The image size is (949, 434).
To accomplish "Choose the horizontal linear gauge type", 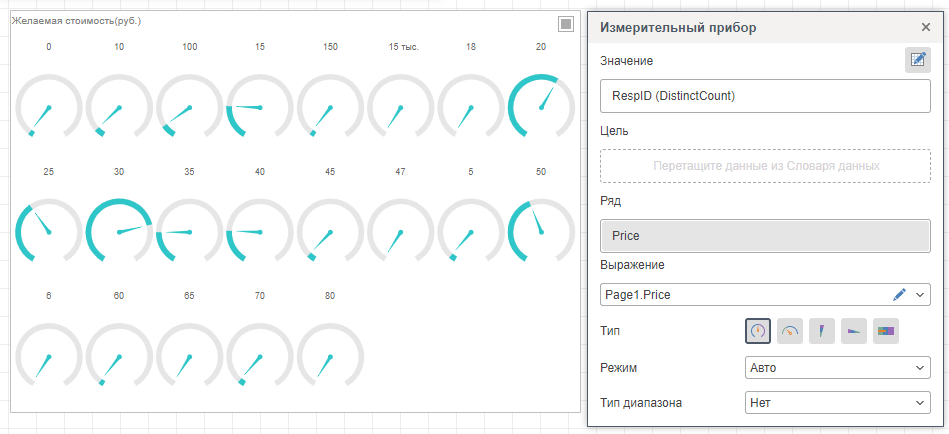I will pos(854,331).
